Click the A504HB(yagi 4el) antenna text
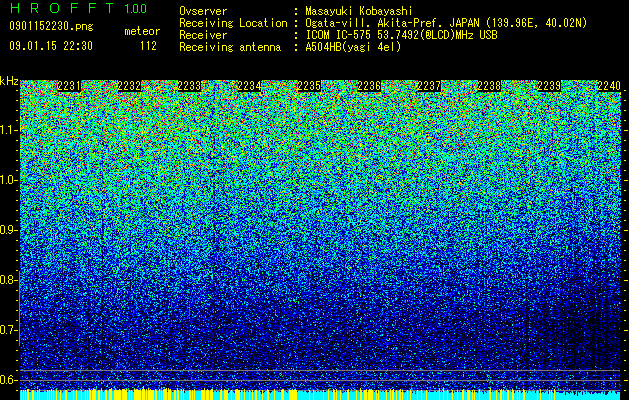 (x=353, y=47)
